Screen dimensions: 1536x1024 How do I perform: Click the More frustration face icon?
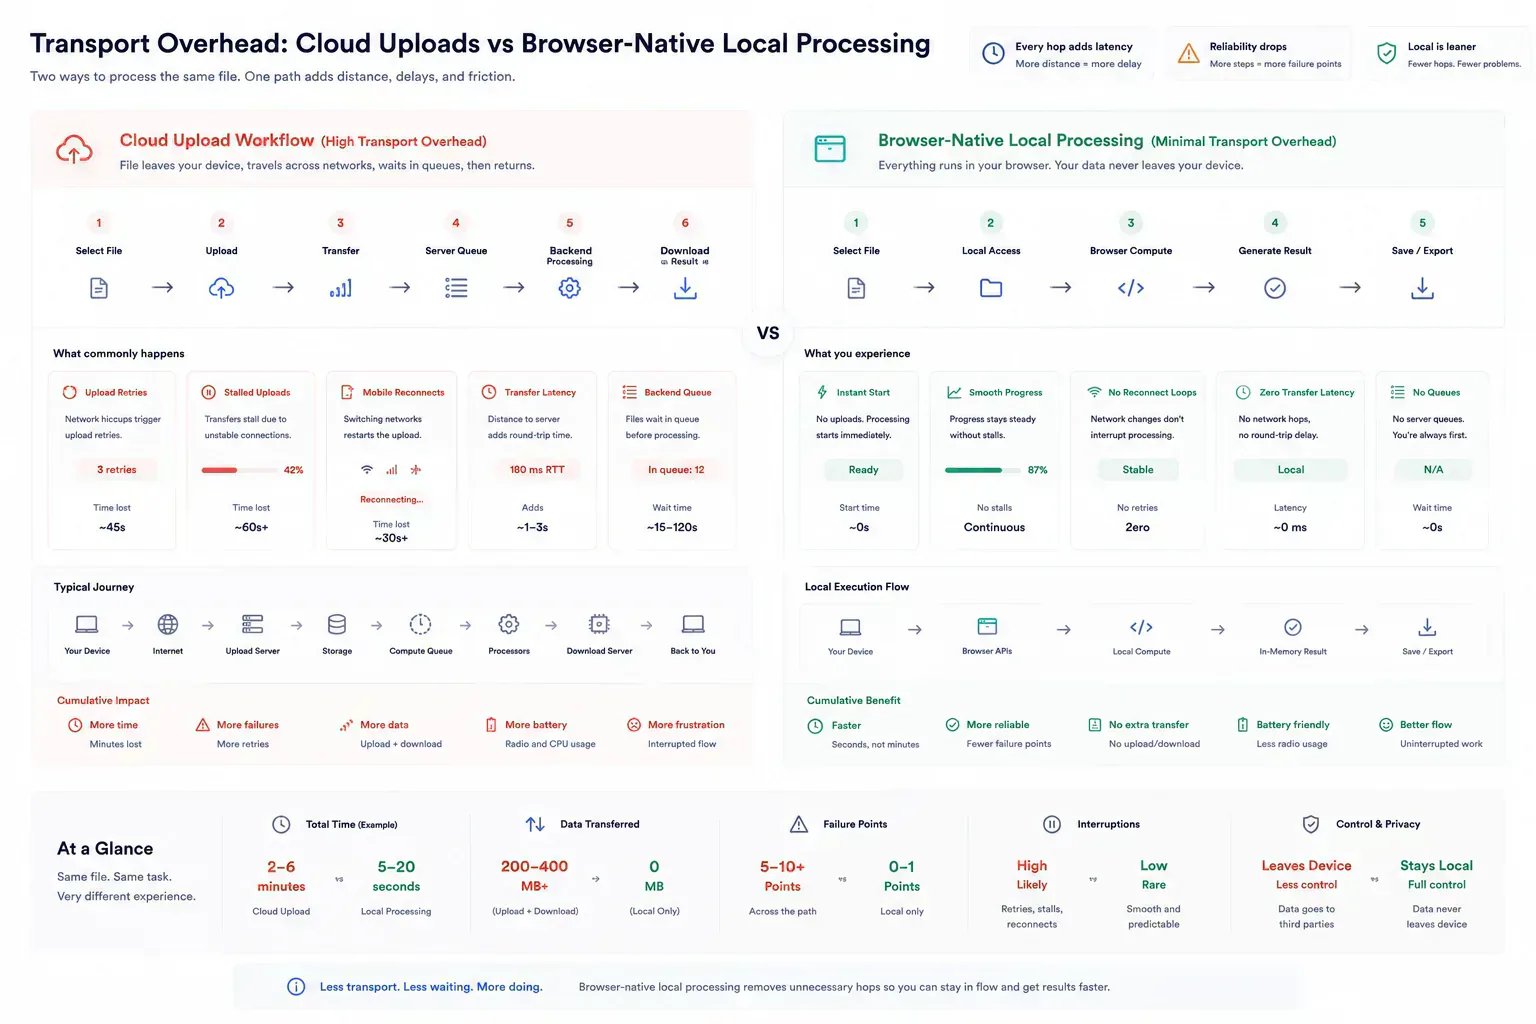point(634,725)
